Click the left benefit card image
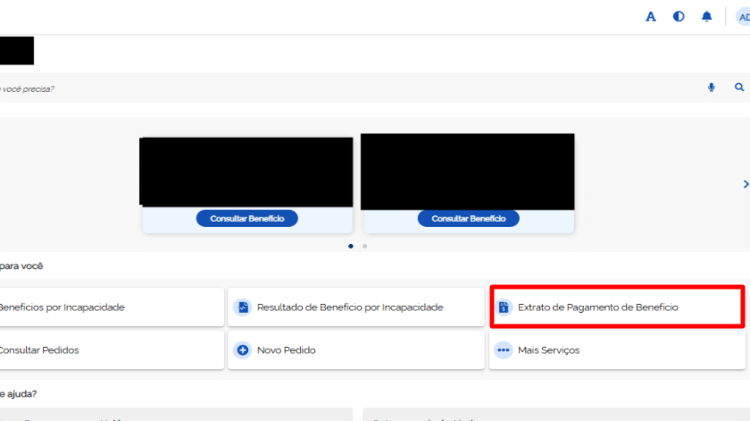Screen dimensions: 750x421 [246, 171]
